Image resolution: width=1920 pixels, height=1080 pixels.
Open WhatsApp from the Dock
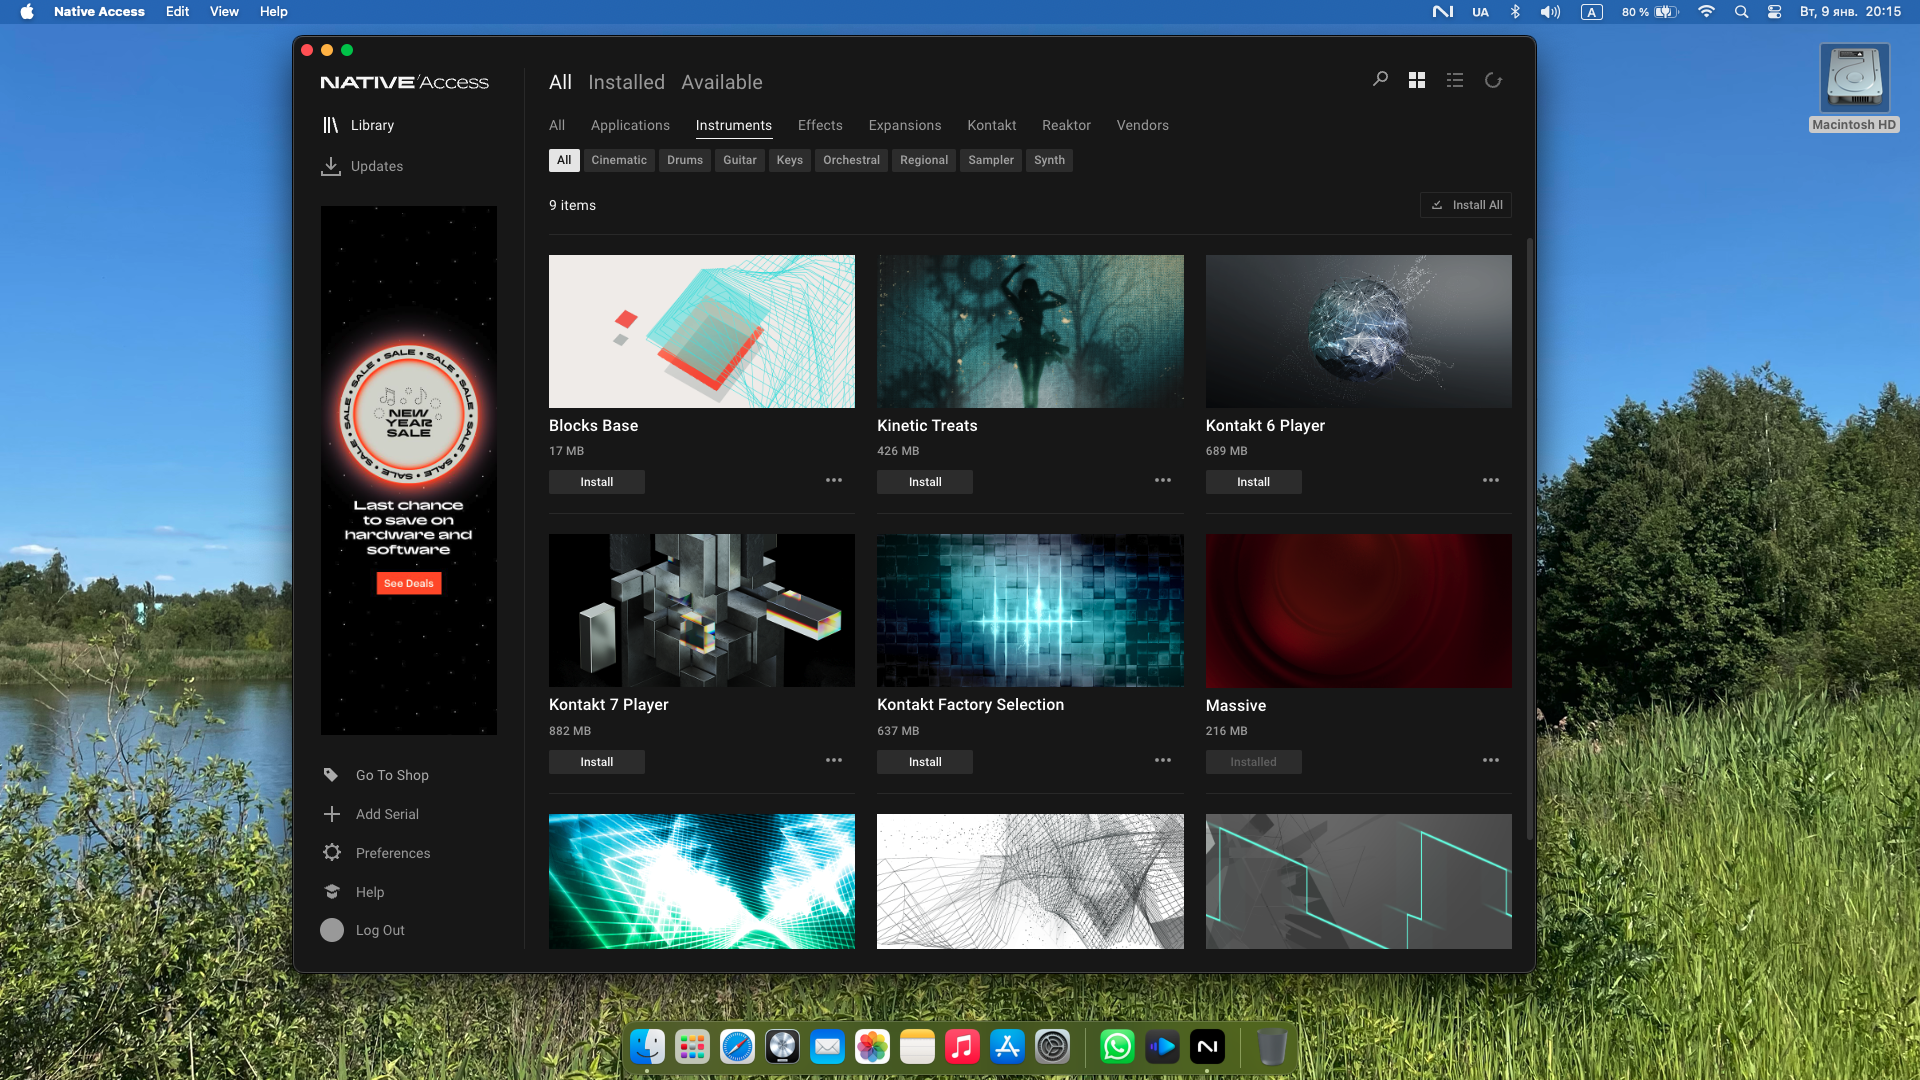(x=1117, y=1047)
